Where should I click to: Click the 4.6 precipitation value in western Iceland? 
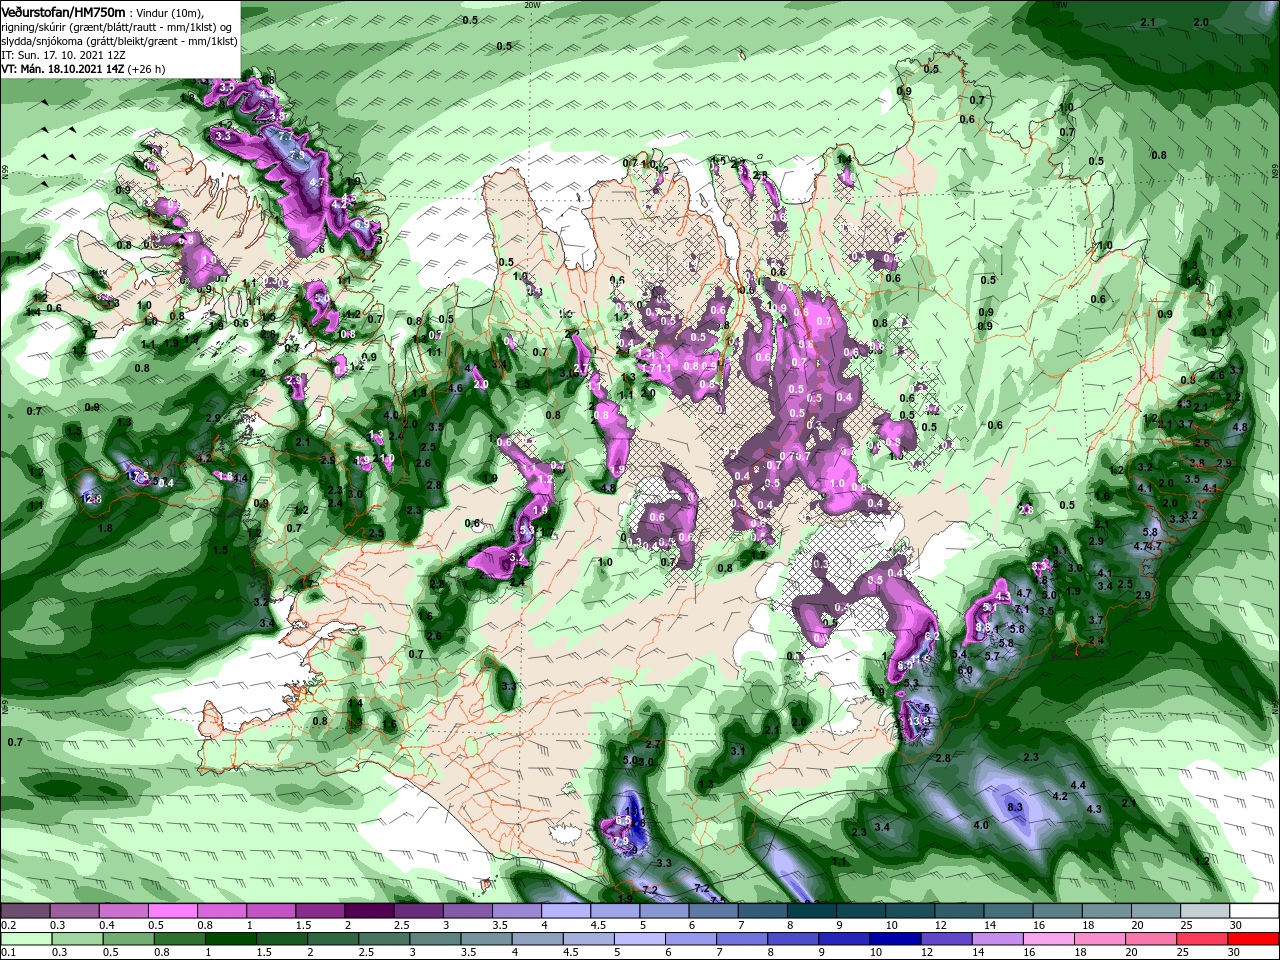[455, 388]
